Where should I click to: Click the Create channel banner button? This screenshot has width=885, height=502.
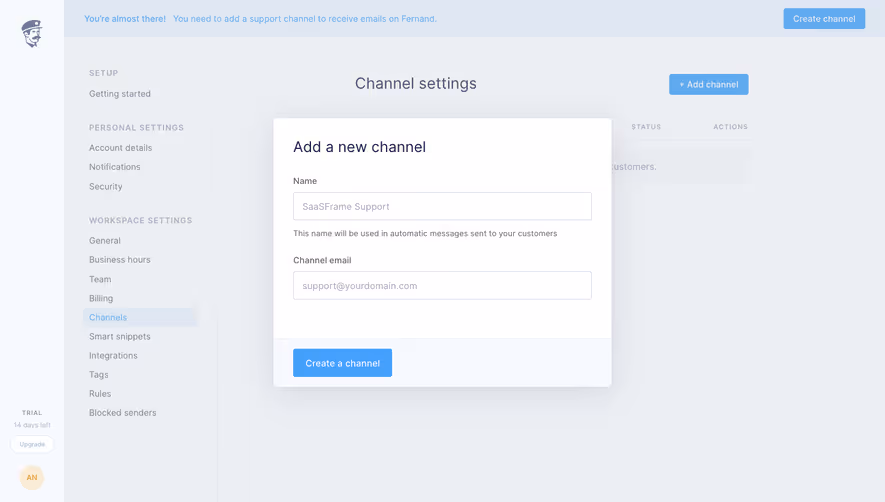point(824,19)
